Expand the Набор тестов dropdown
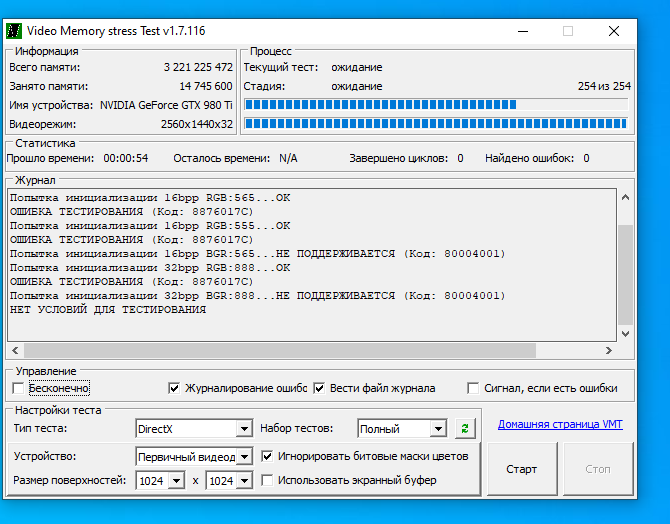This screenshot has height=524, width=670. coord(438,429)
